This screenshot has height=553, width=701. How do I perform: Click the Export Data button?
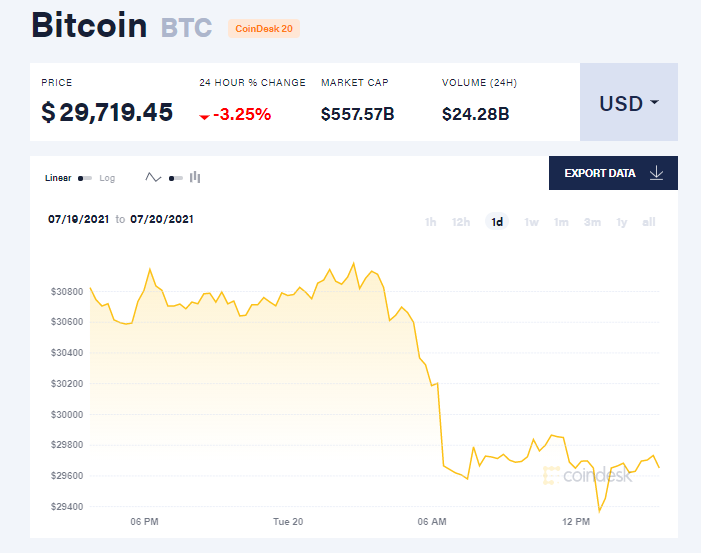click(612, 173)
